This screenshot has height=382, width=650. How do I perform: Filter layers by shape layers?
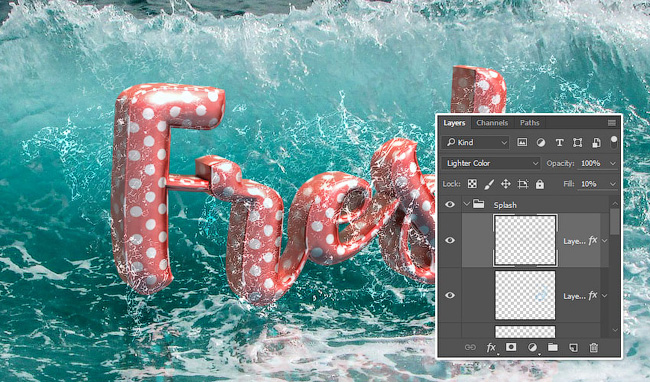[x=577, y=143]
